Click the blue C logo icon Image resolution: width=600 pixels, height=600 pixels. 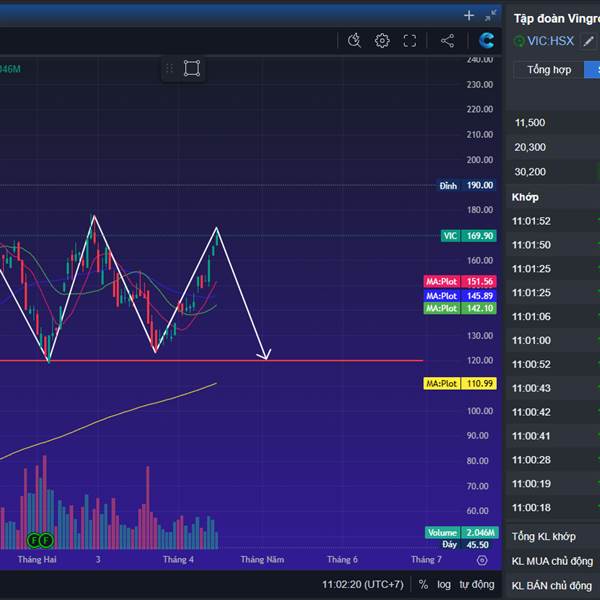pyautogui.click(x=486, y=40)
